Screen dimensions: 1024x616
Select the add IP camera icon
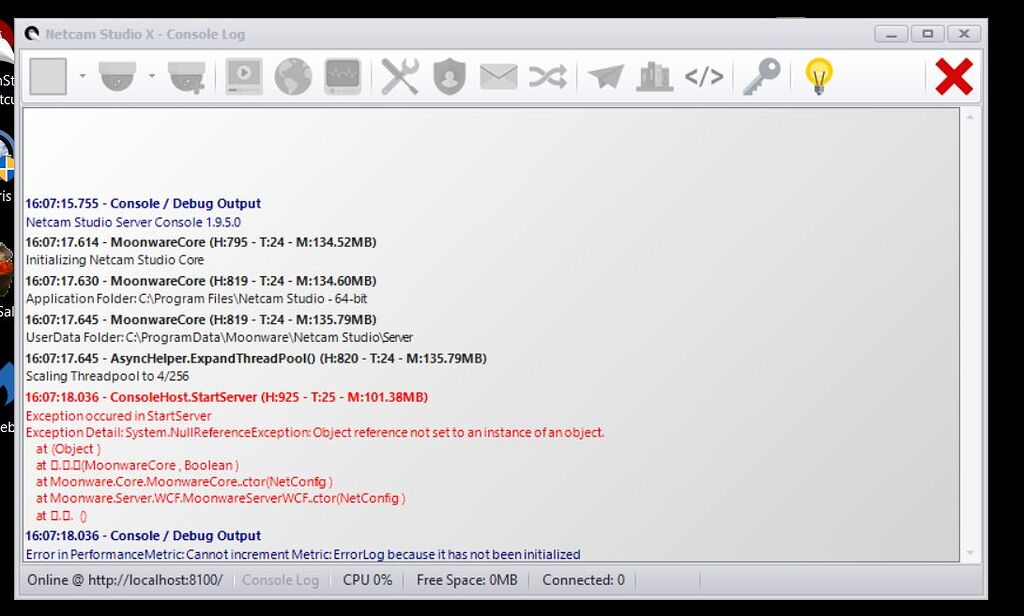pyautogui.click(x=186, y=77)
